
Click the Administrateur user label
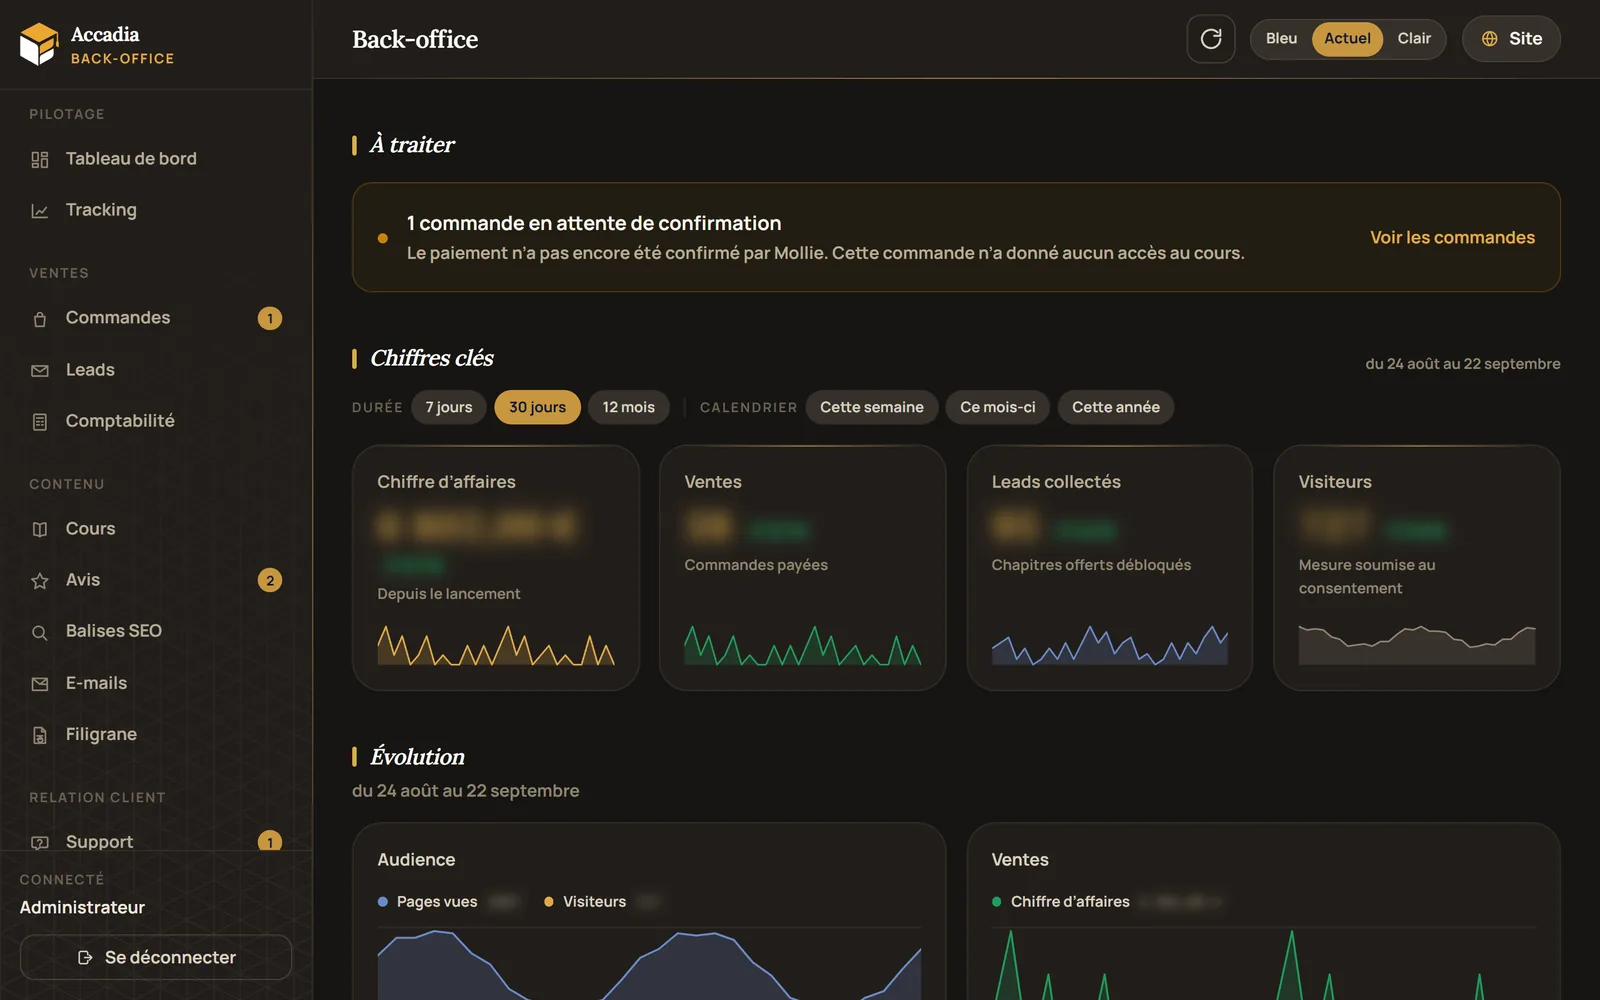click(82, 907)
